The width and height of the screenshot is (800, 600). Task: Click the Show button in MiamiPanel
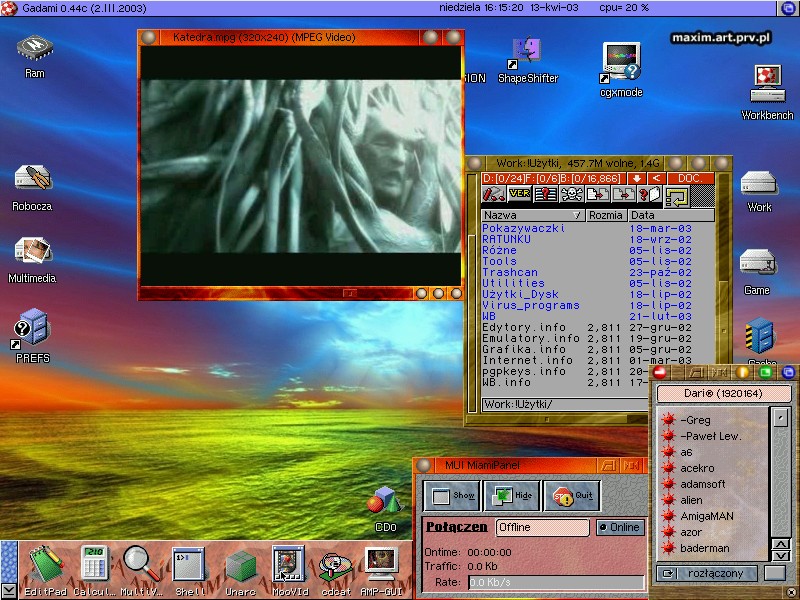[x=452, y=495]
